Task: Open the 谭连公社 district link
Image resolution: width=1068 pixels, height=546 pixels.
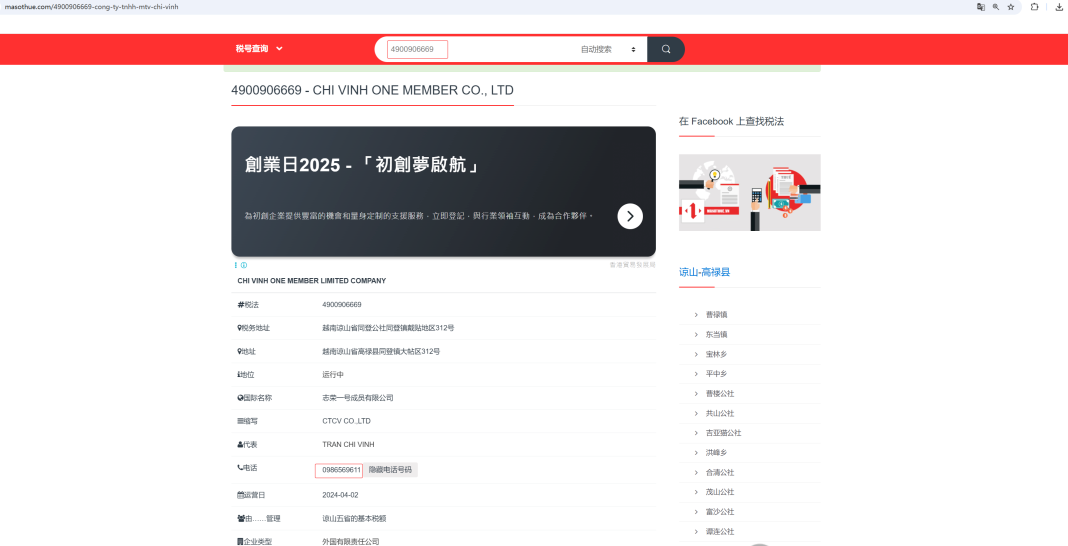Action: [x=720, y=531]
